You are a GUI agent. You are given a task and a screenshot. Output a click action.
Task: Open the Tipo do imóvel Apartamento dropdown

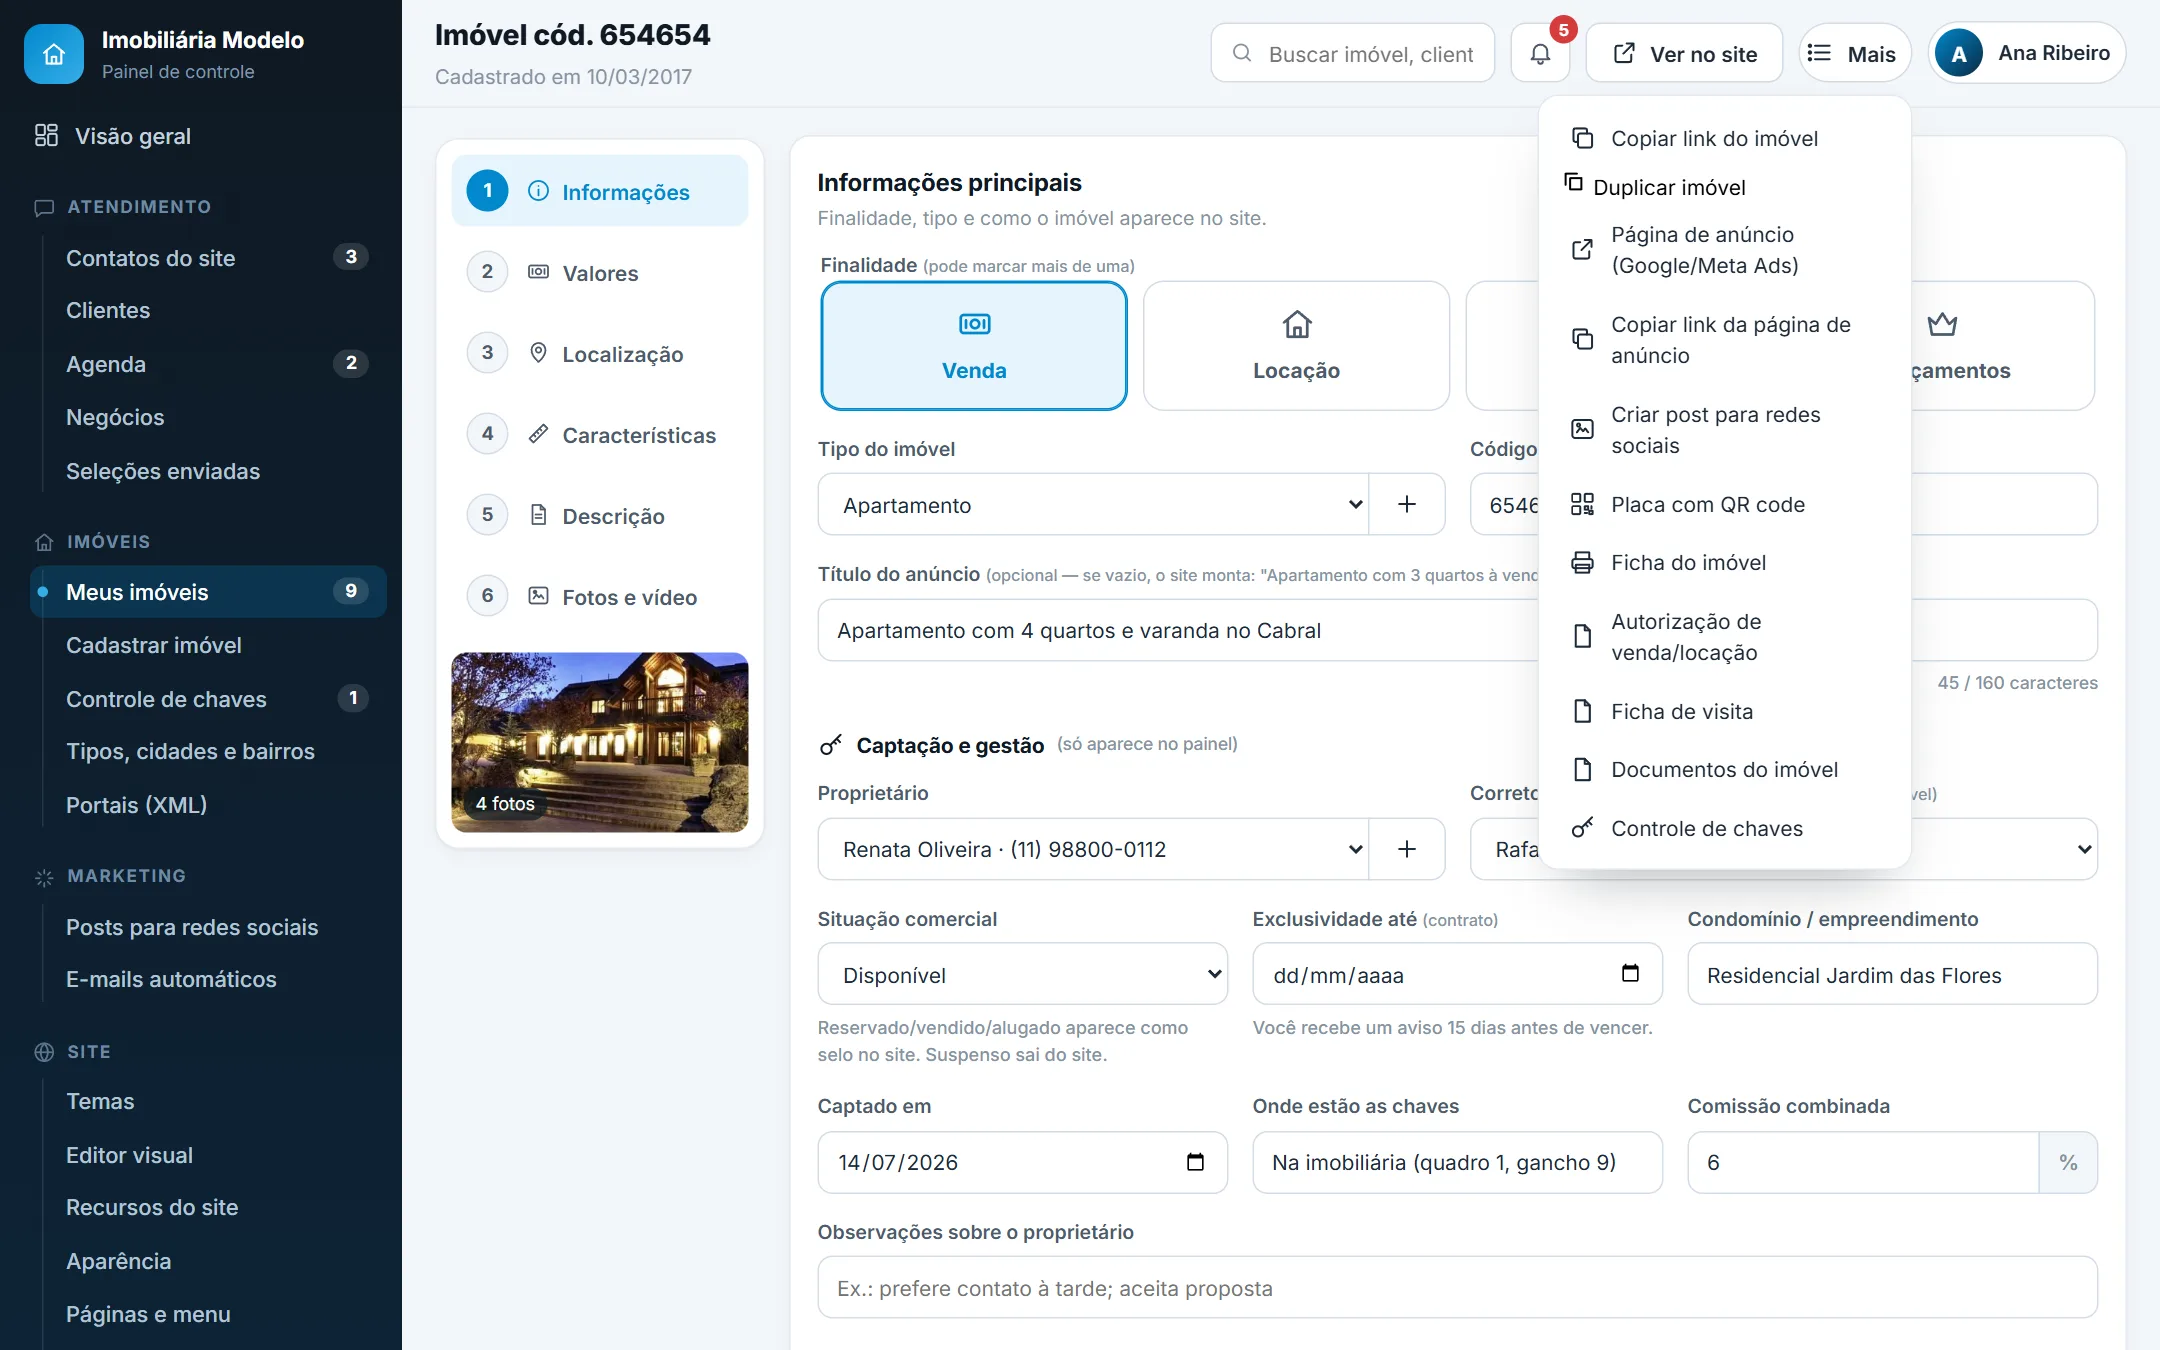(1093, 505)
